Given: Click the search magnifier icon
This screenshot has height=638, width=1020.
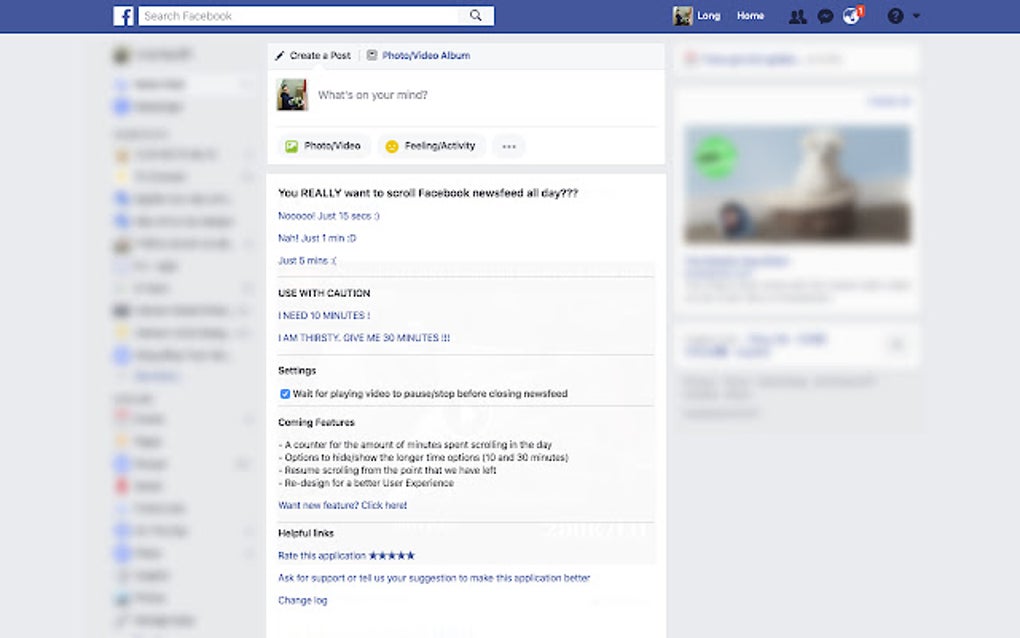Looking at the screenshot, I should point(477,15).
